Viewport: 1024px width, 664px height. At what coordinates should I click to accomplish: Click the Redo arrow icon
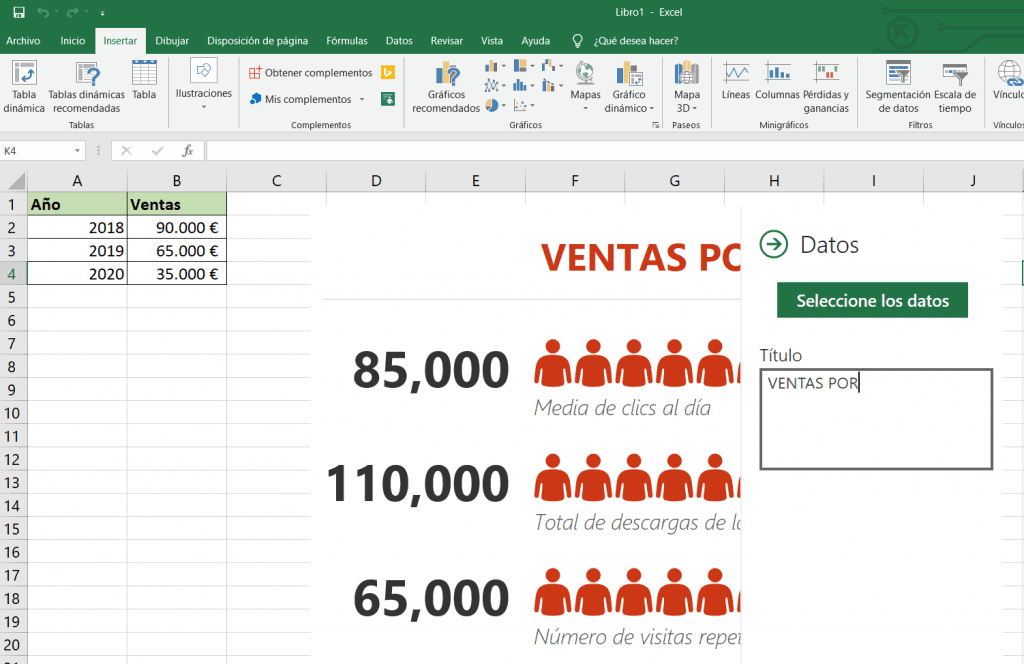[72, 12]
